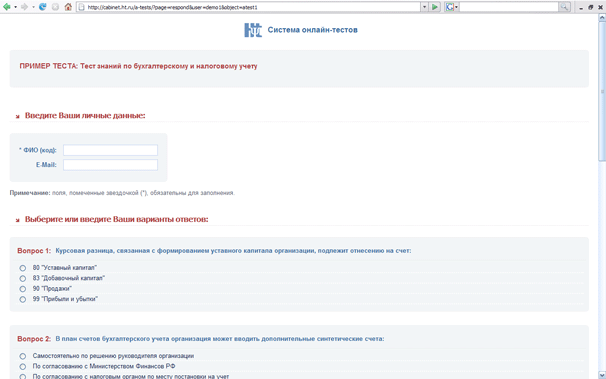606x379 pixels.
Task: Restore down the browser window
Action: tap(591, 7)
